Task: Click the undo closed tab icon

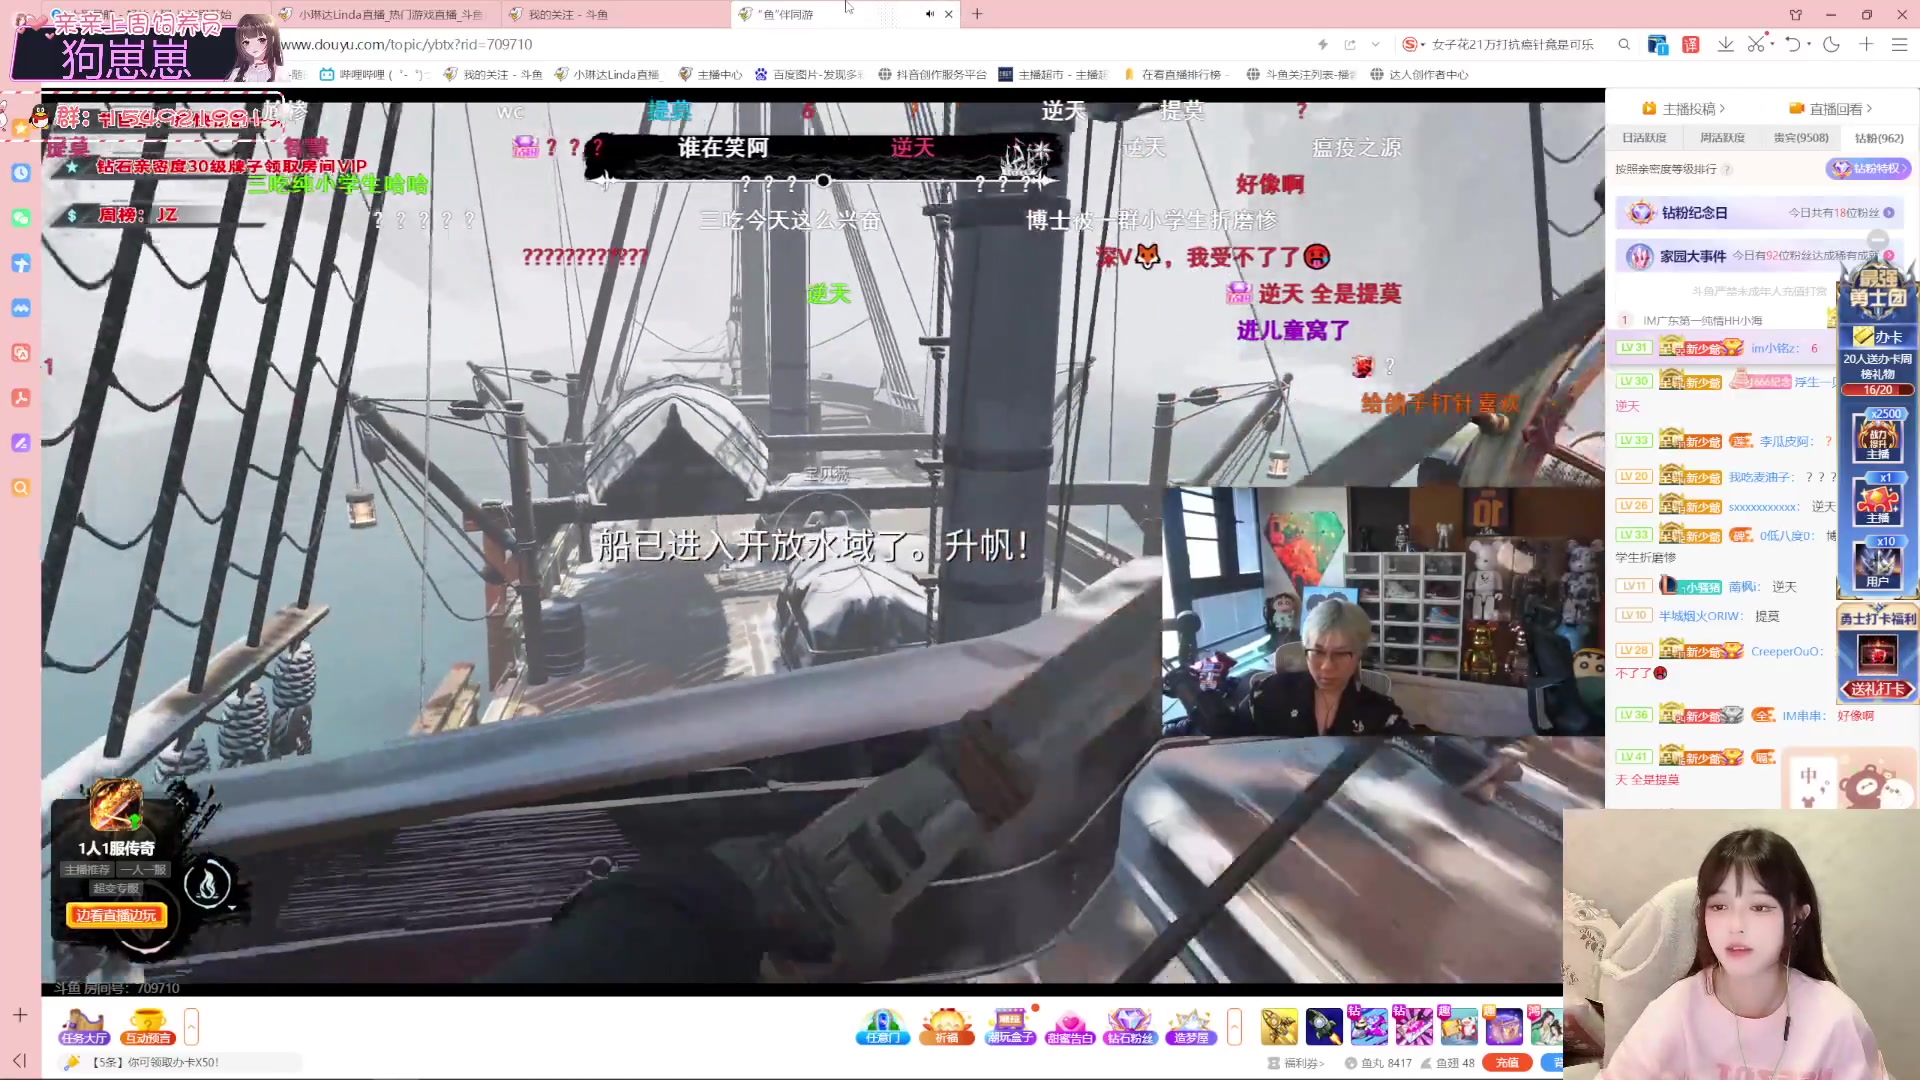Action: [x=1792, y=45]
